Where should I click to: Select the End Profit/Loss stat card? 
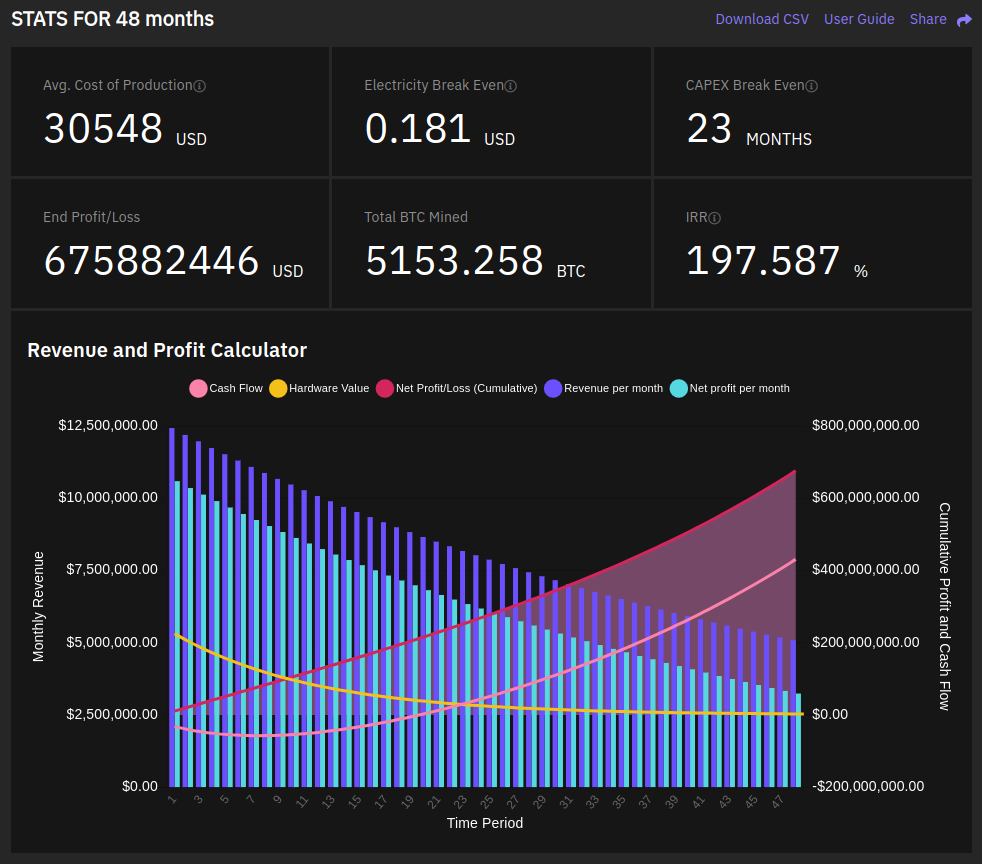coord(169,243)
